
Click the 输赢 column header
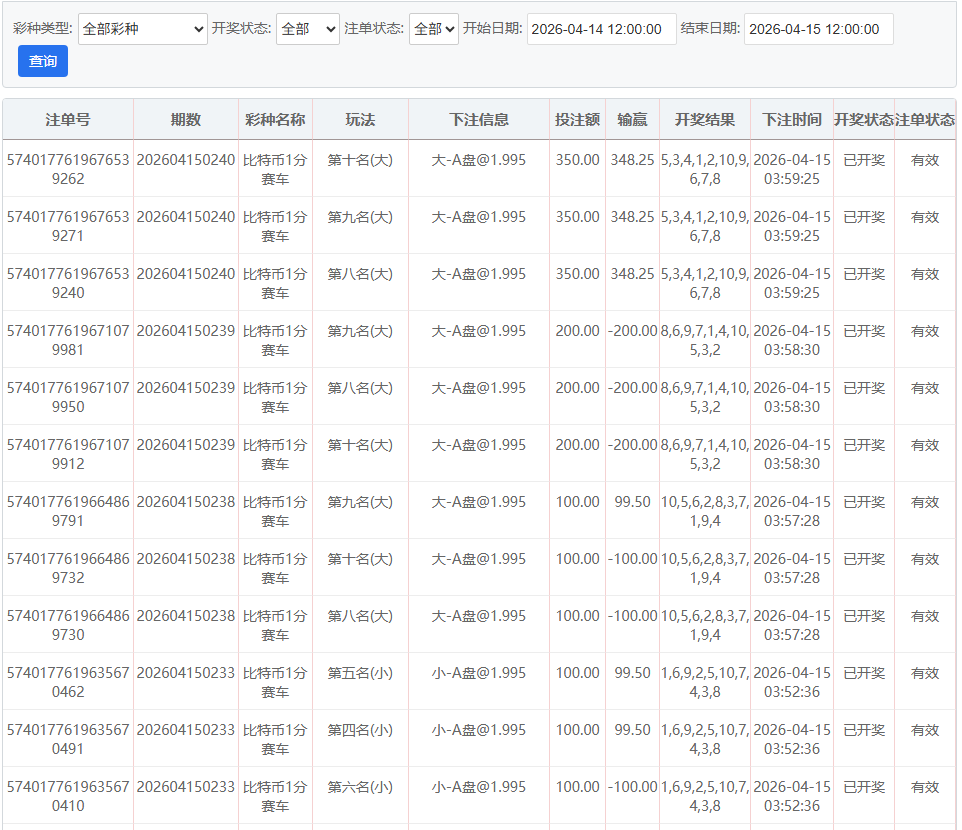[632, 119]
